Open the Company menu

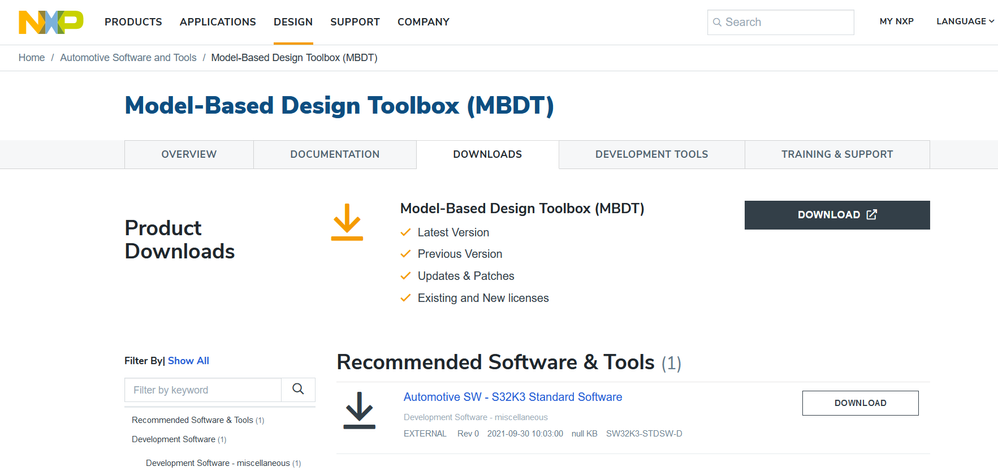click(423, 22)
